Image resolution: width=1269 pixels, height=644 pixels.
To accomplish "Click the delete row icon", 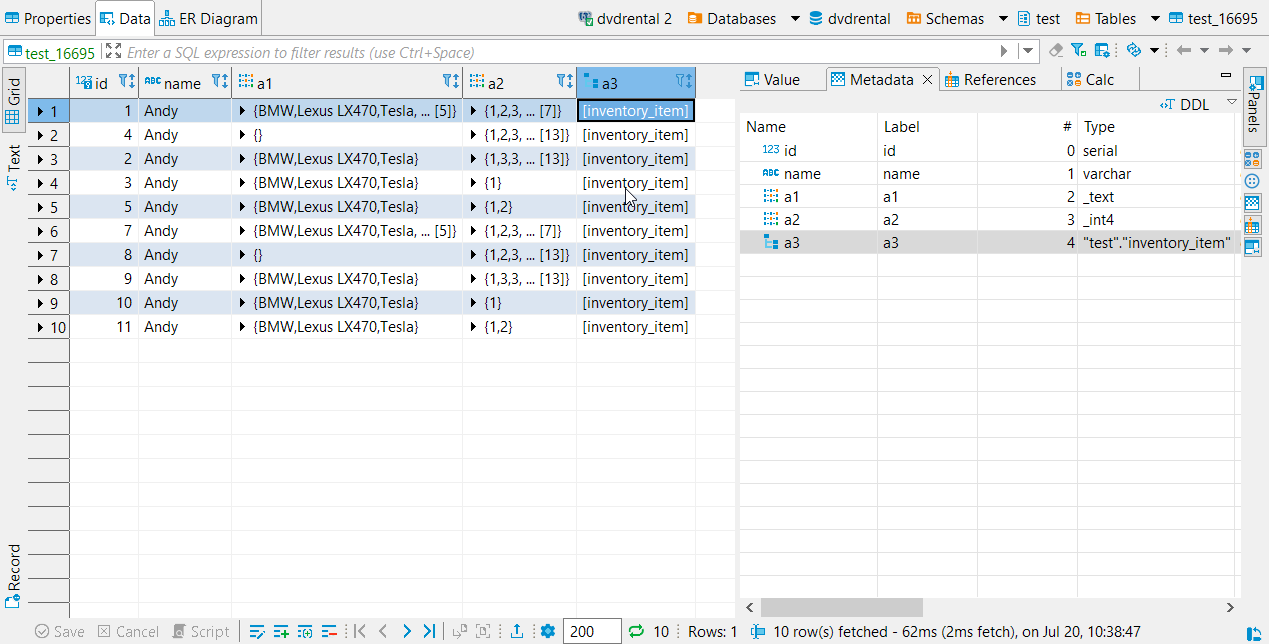I will pos(330,631).
